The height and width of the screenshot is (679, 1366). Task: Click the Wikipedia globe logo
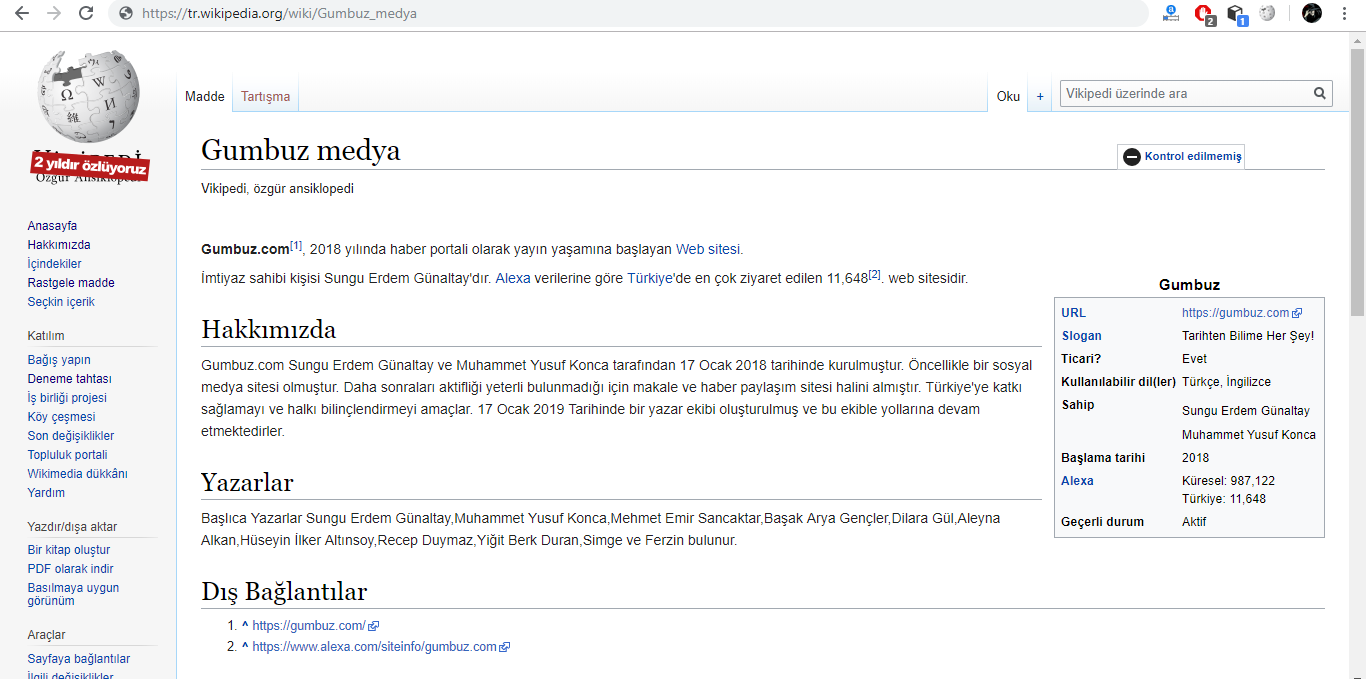click(x=87, y=95)
